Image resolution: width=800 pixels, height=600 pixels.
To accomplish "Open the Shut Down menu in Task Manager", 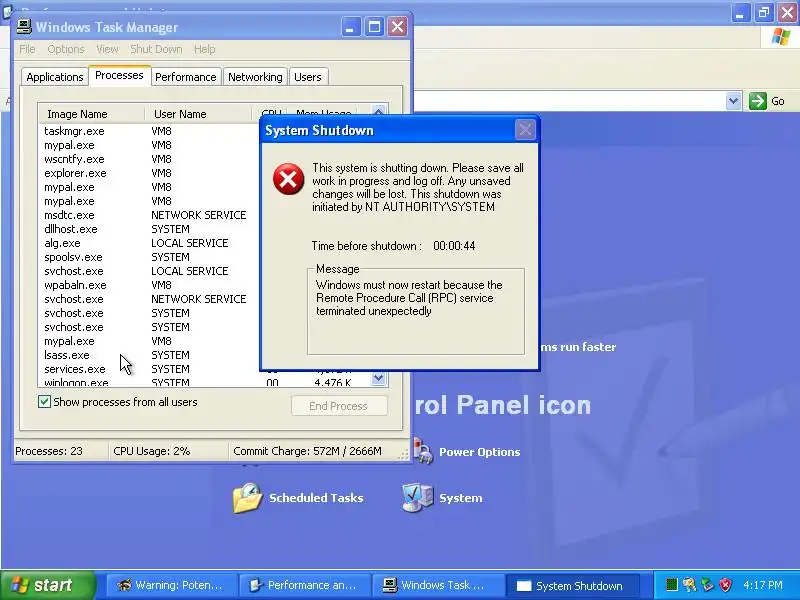I will point(156,49).
